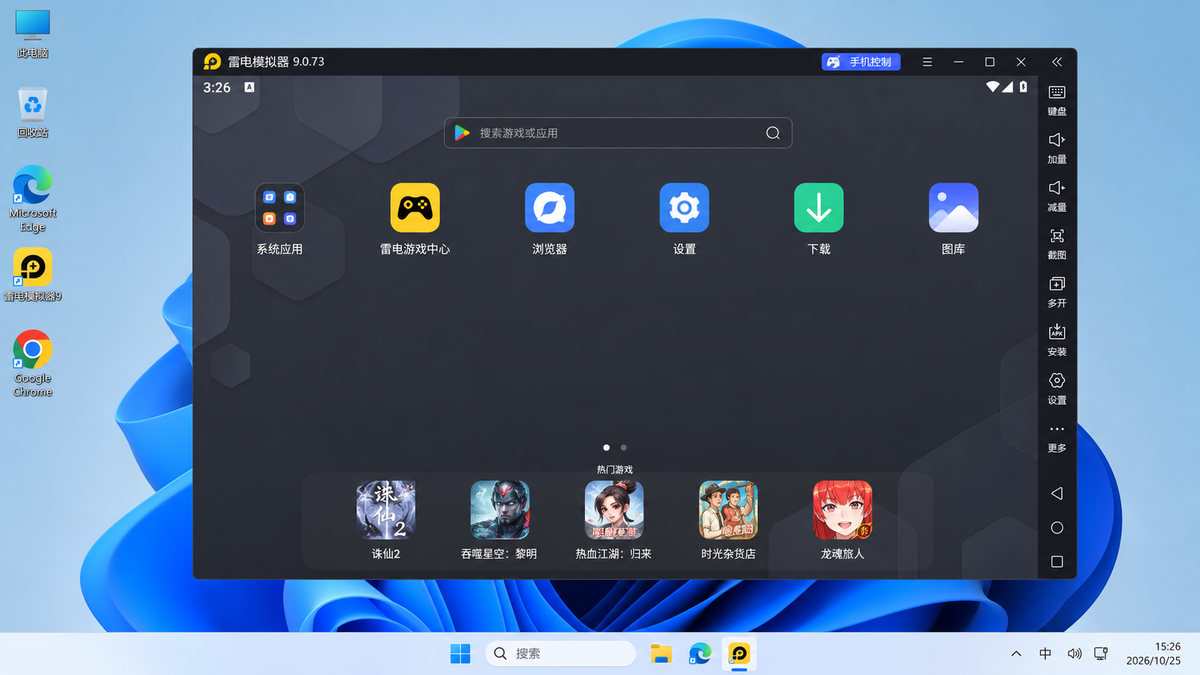Click the 手机控制 button
The image size is (1200, 675).
[x=861, y=62]
